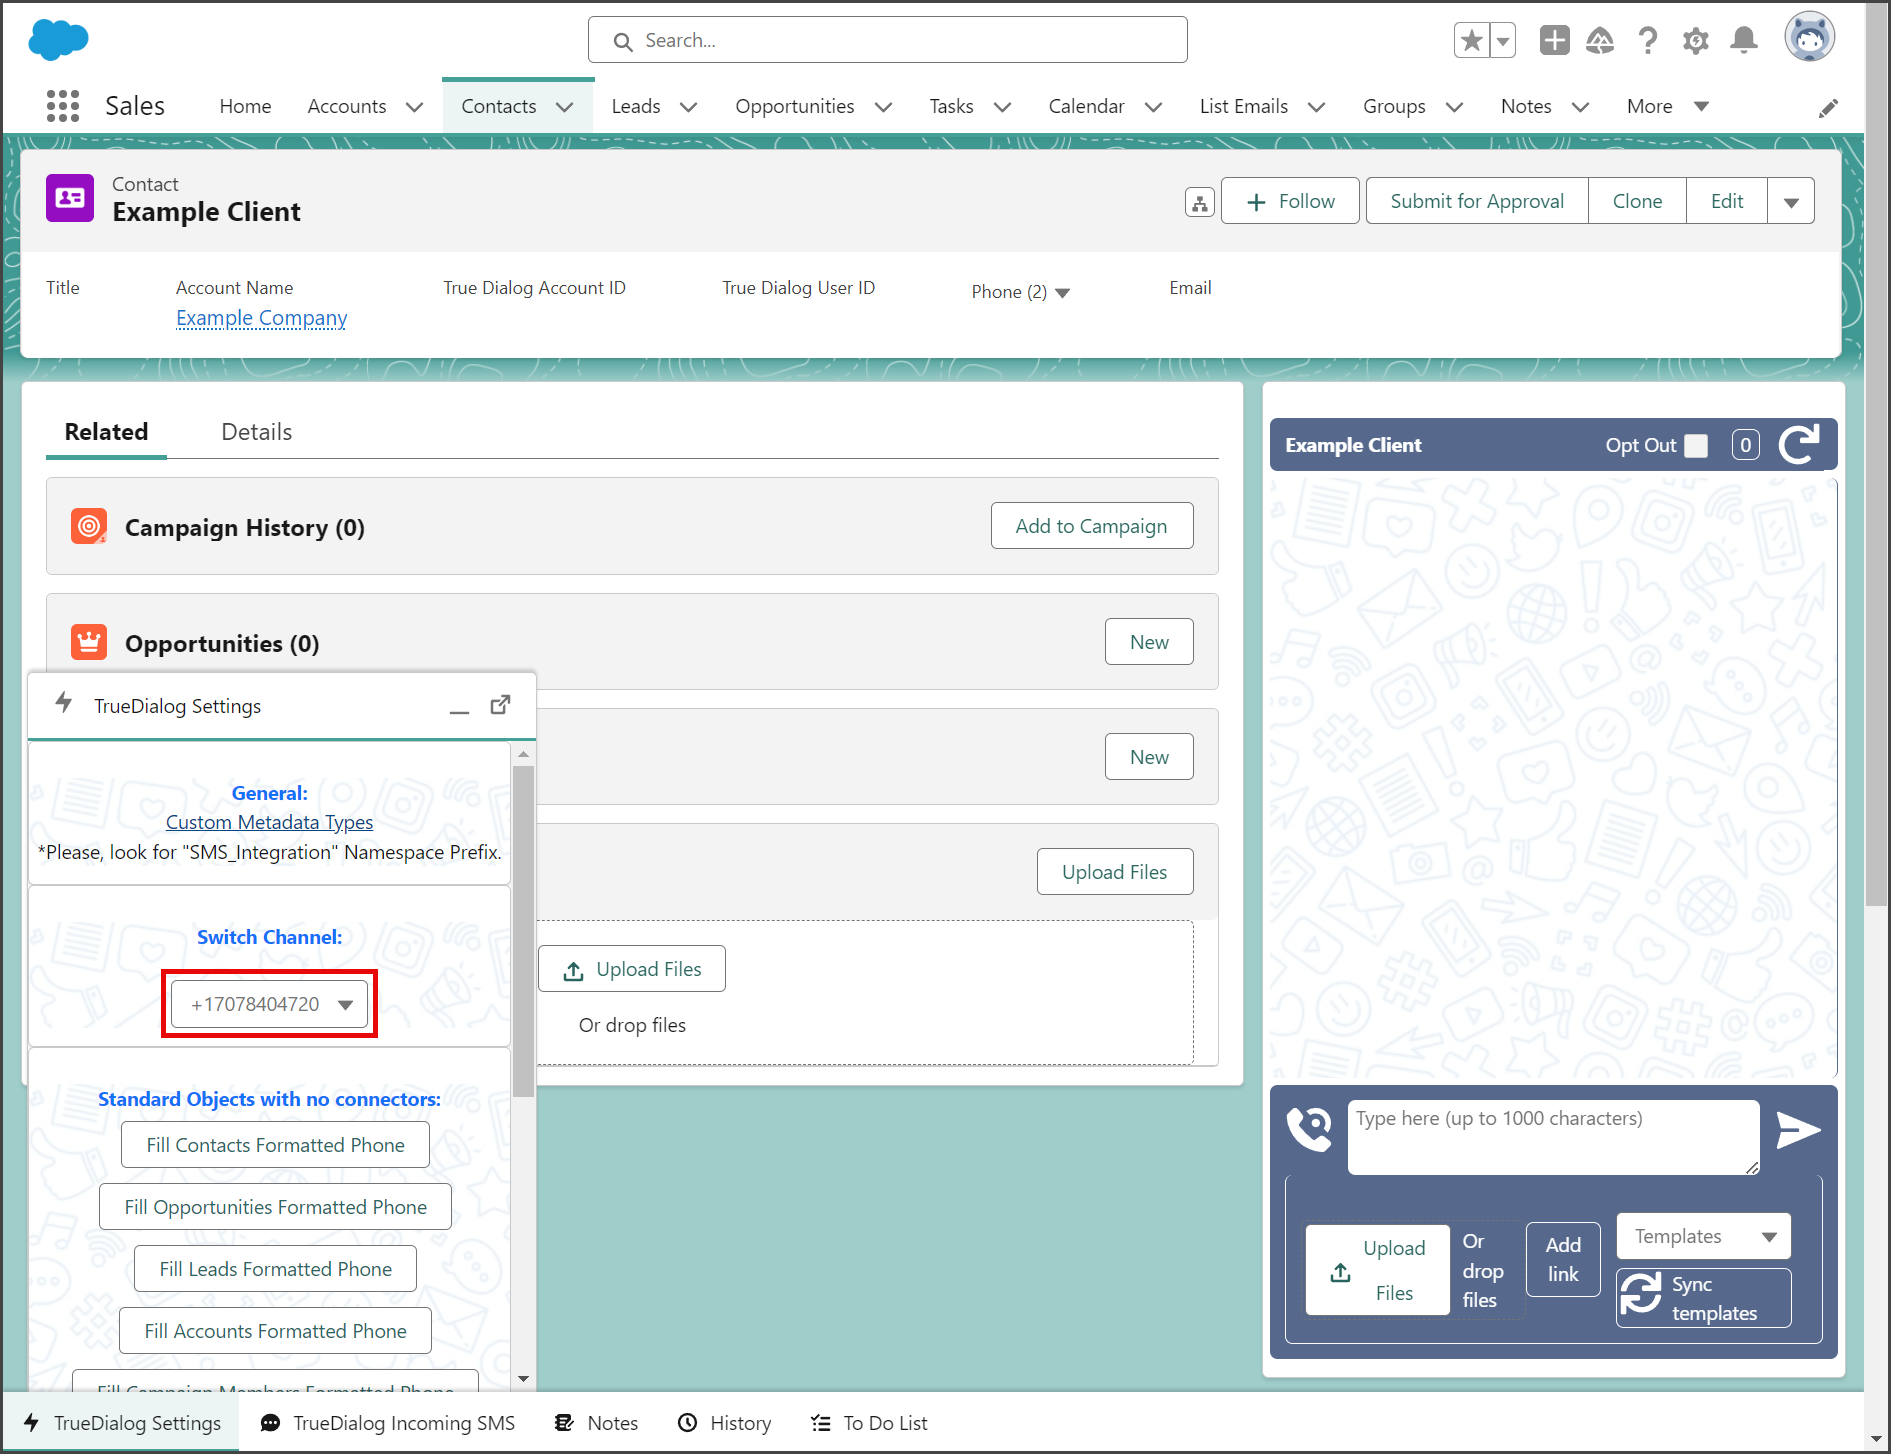Viewport: 1891px width, 1454px height.
Task: Click the send message arrow icon
Action: point(1797,1130)
